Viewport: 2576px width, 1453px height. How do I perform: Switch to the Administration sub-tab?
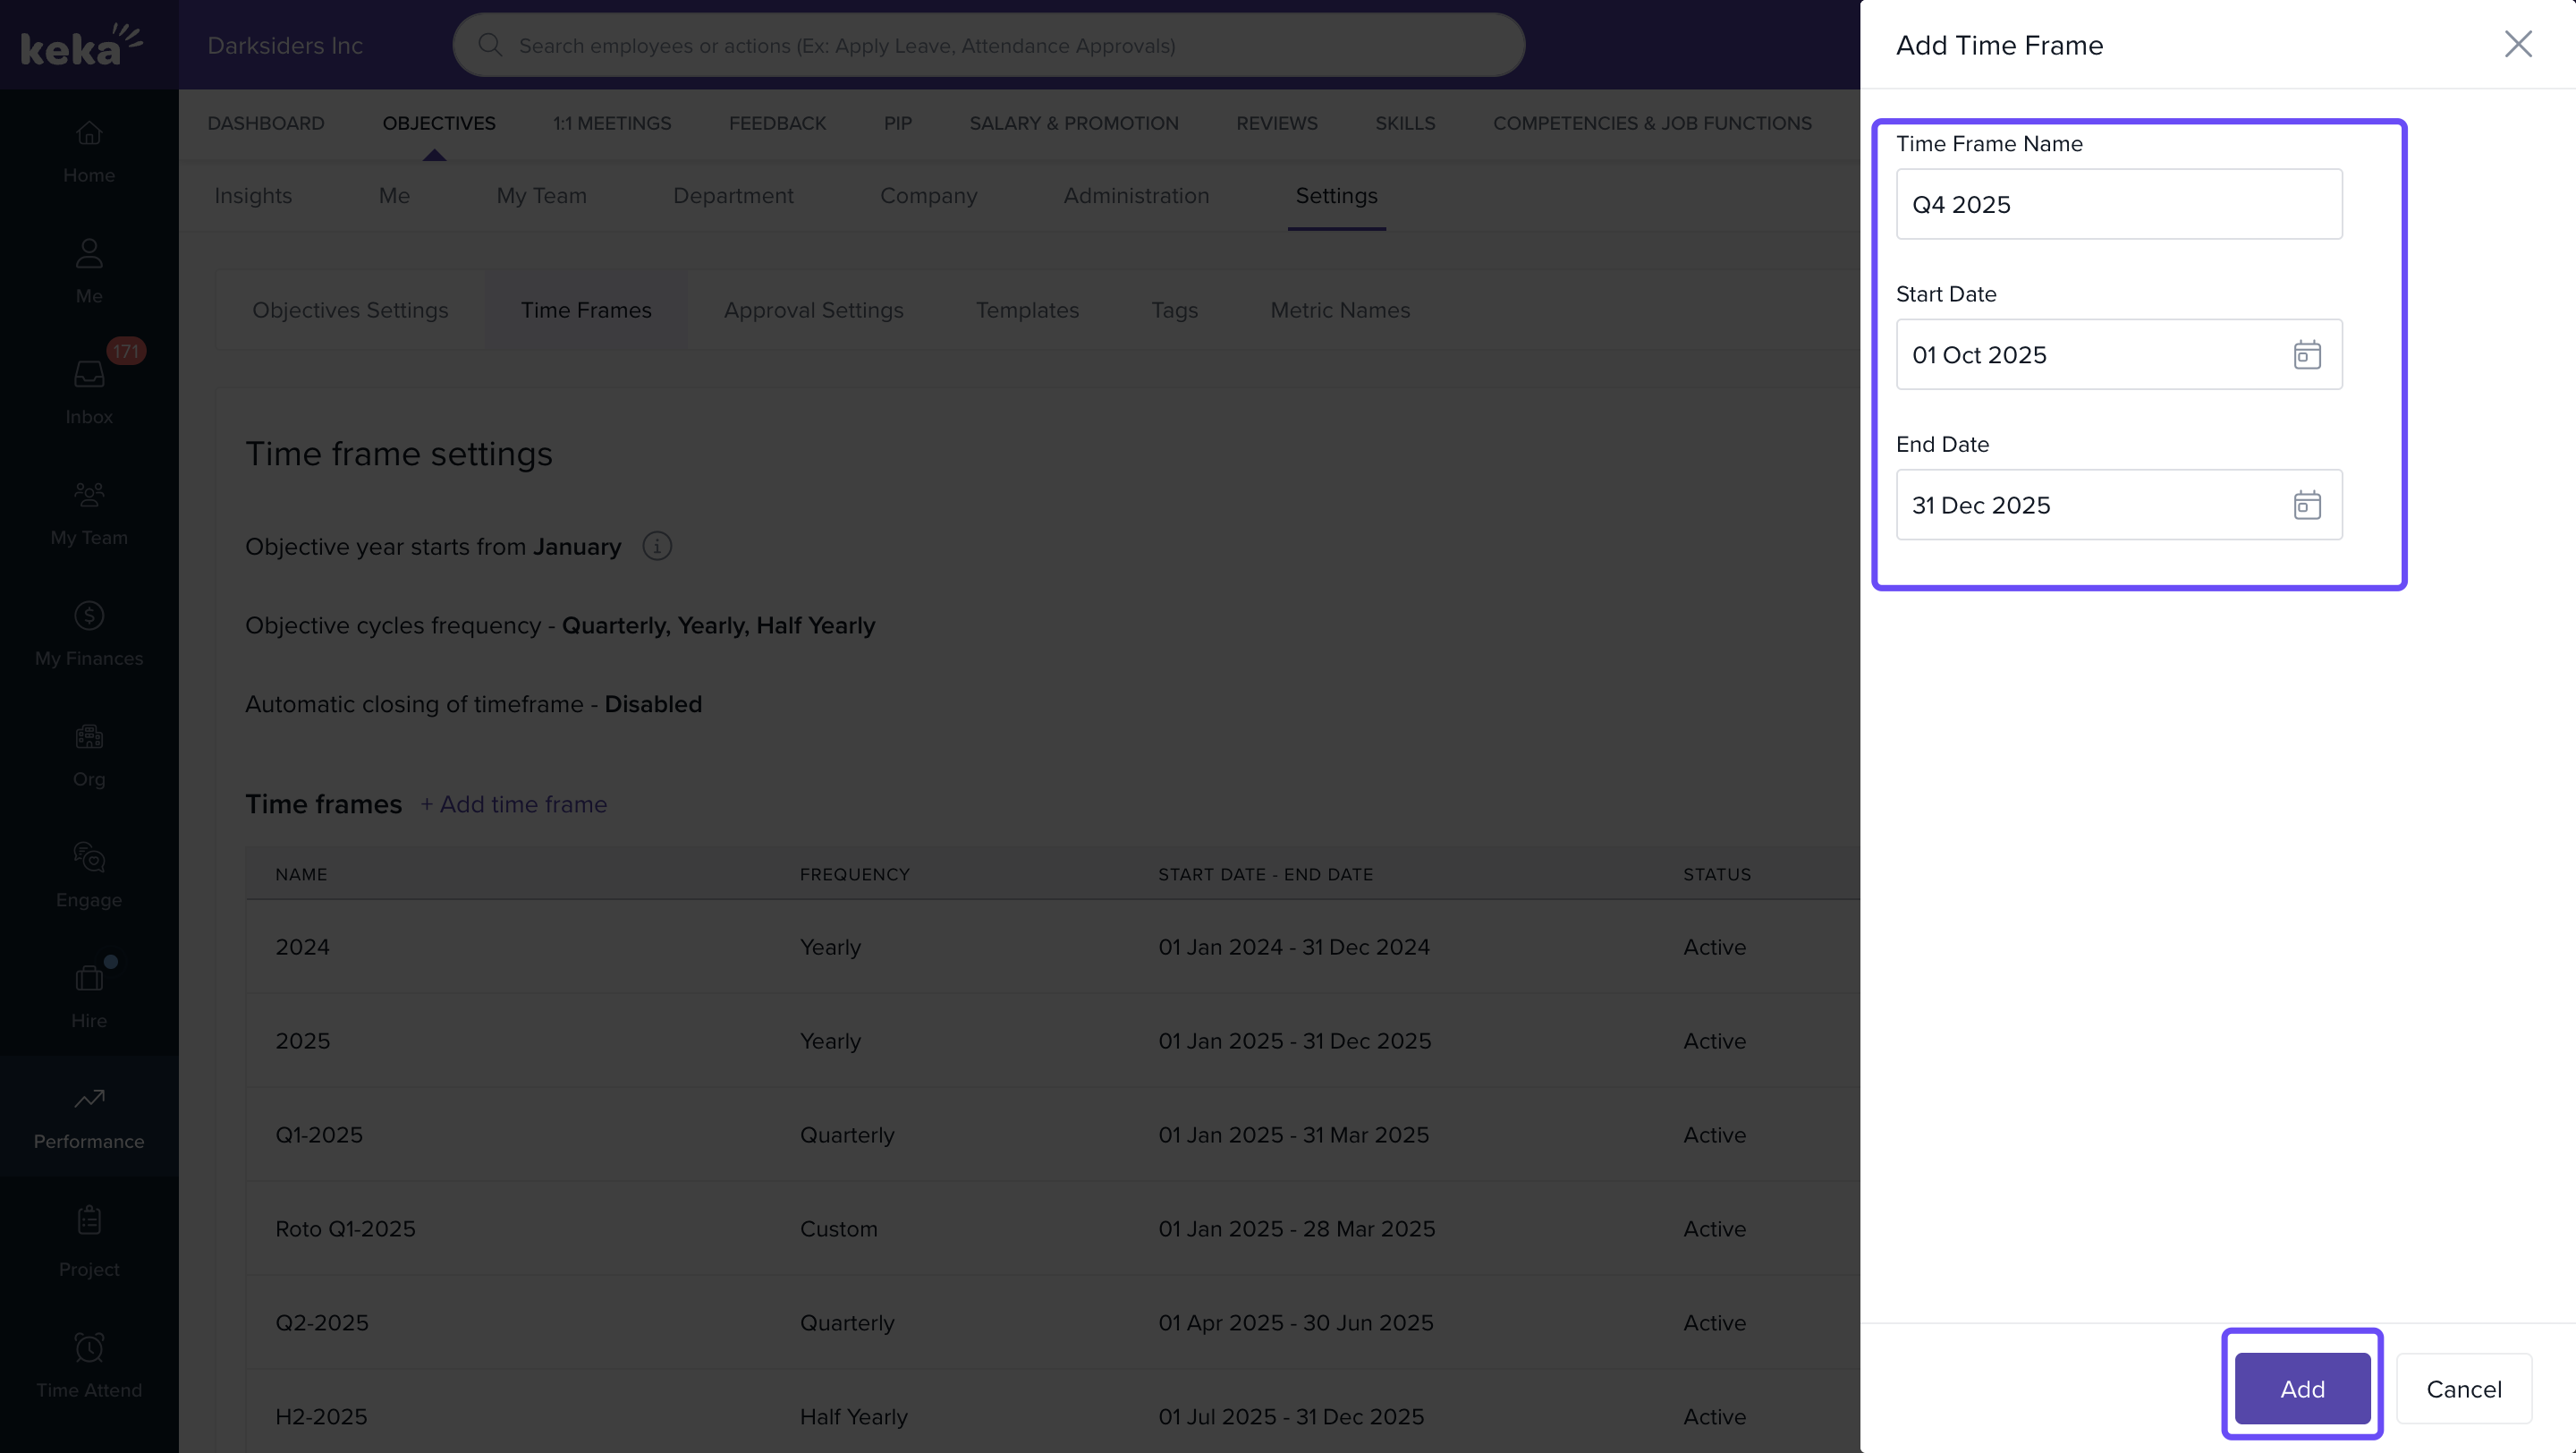1136,196
